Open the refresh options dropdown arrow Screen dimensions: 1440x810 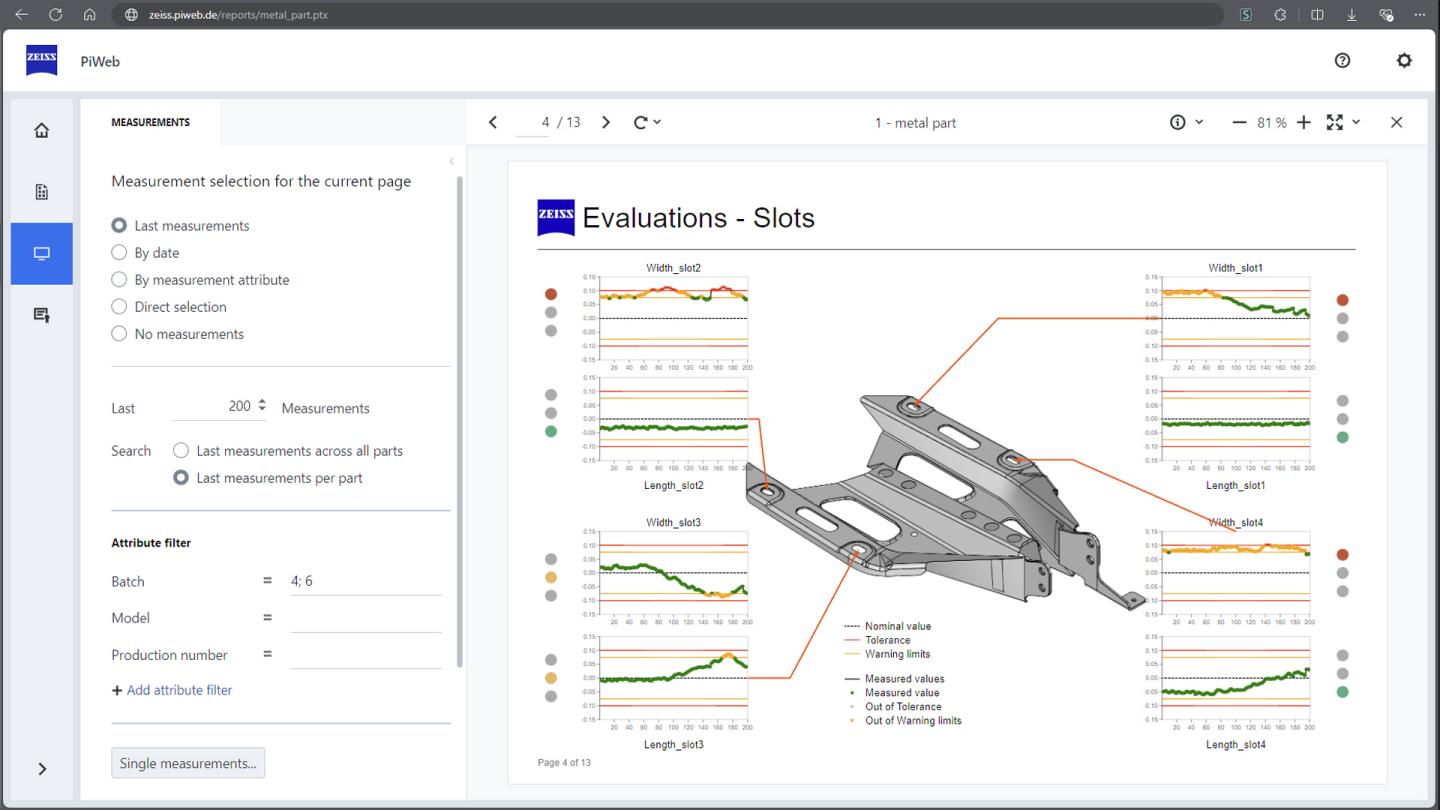tap(657, 121)
